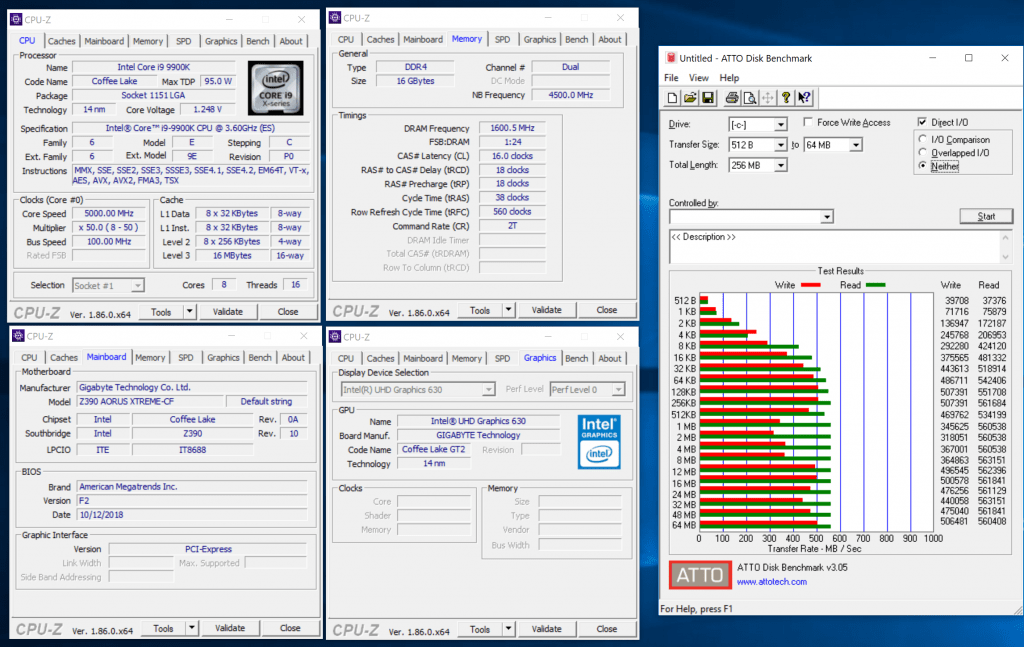Select the Neither radio button
Viewport: 1024px width, 647px height.
click(x=923, y=166)
